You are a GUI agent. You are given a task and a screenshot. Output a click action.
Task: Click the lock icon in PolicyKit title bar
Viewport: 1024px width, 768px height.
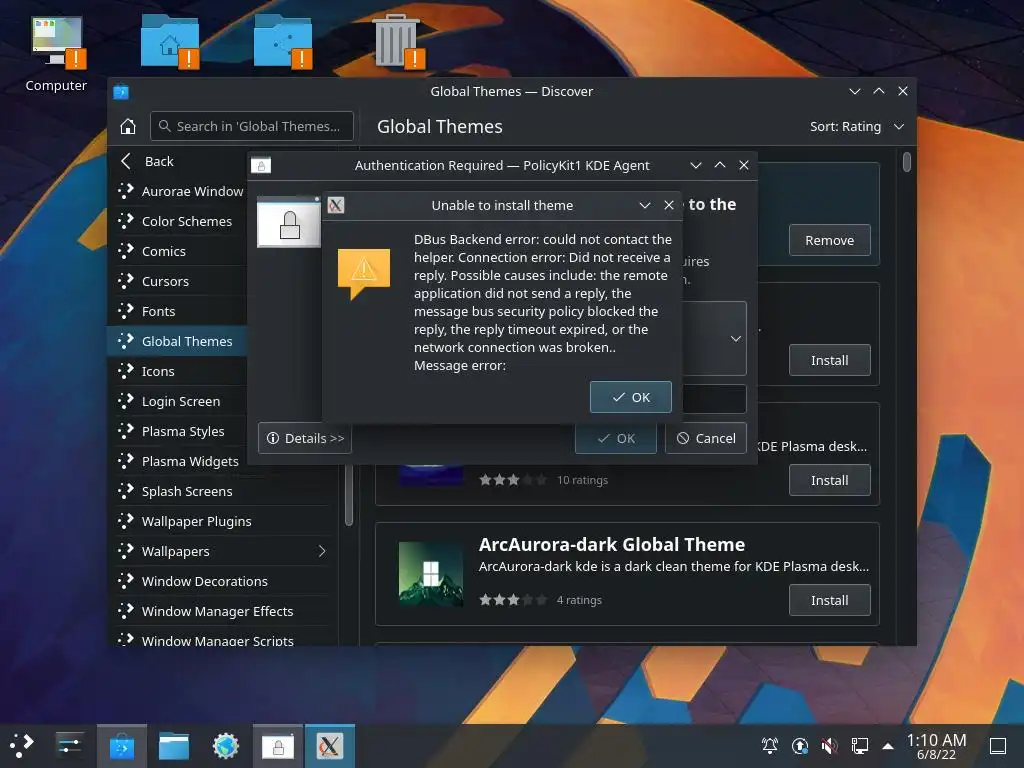click(x=261, y=165)
